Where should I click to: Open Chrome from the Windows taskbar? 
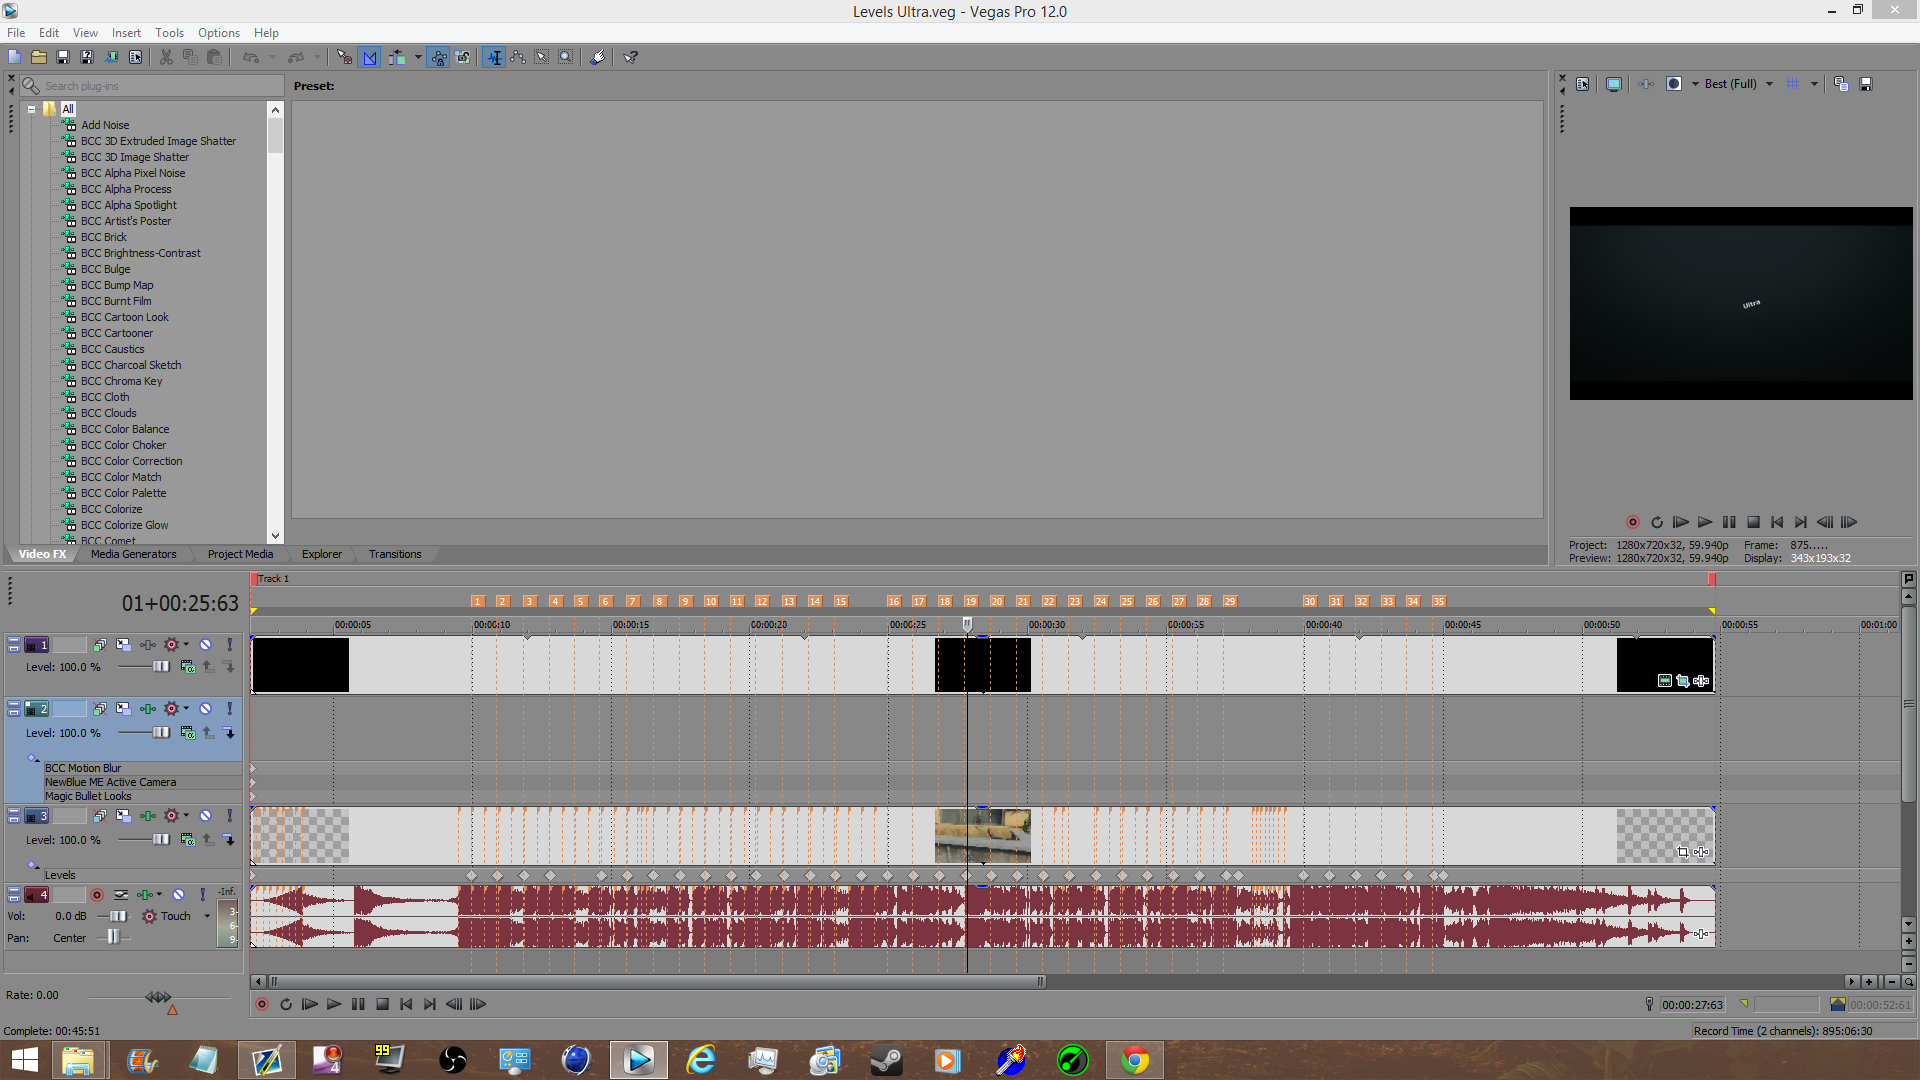[x=1134, y=1060]
